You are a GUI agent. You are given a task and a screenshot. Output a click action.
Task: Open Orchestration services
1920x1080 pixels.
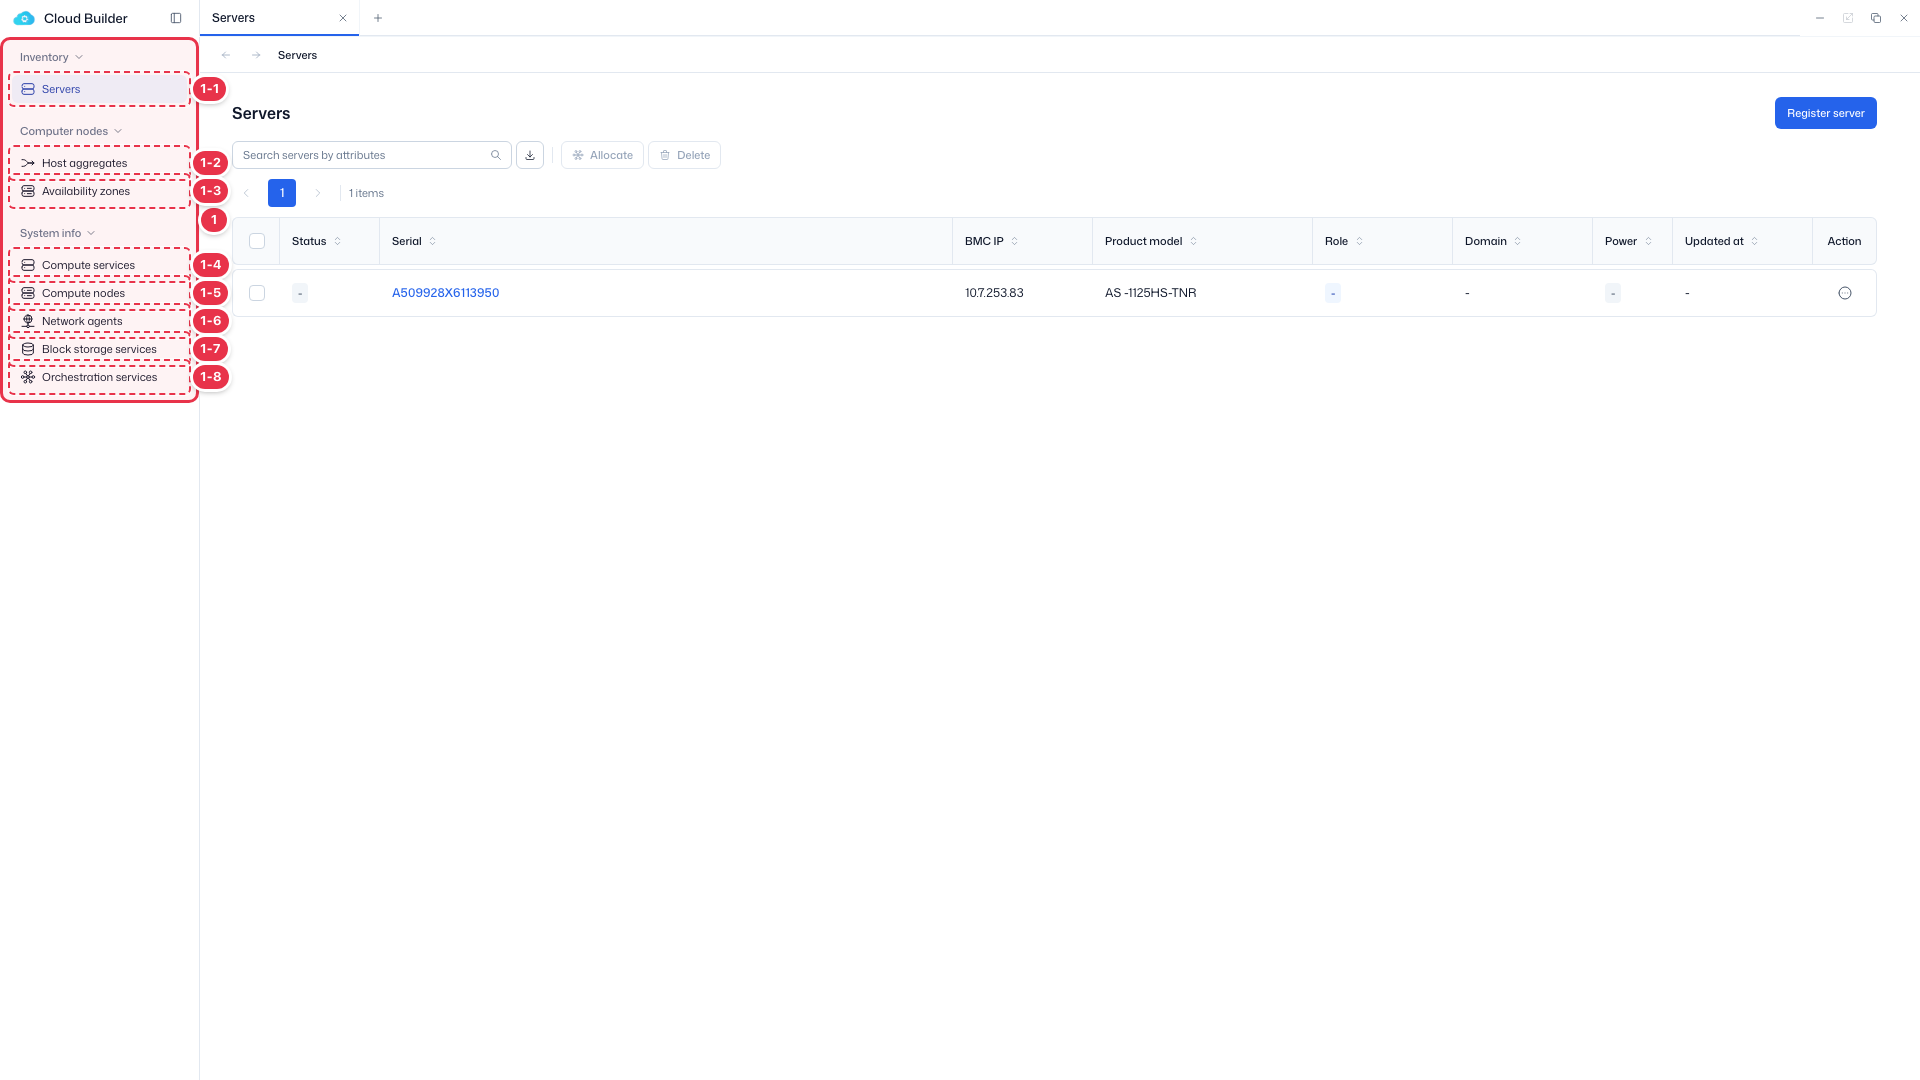point(99,377)
